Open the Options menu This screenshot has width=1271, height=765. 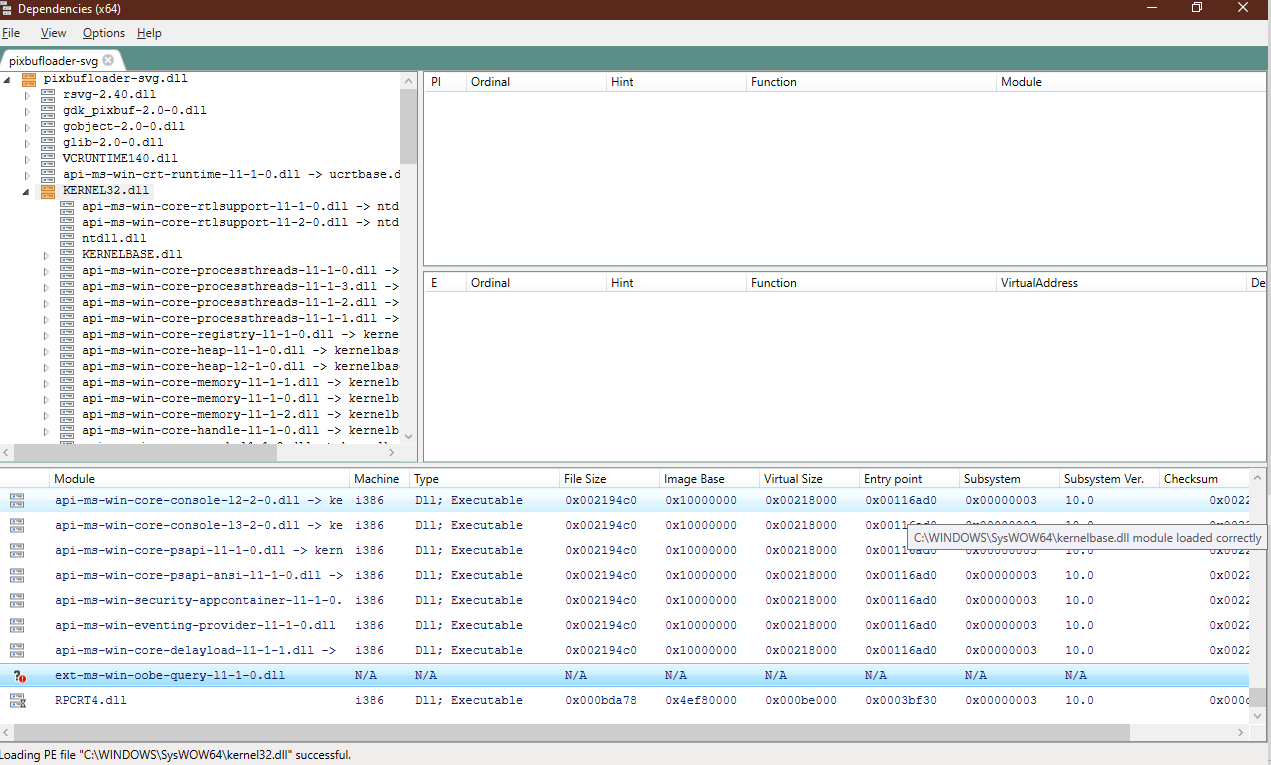click(104, 33)
